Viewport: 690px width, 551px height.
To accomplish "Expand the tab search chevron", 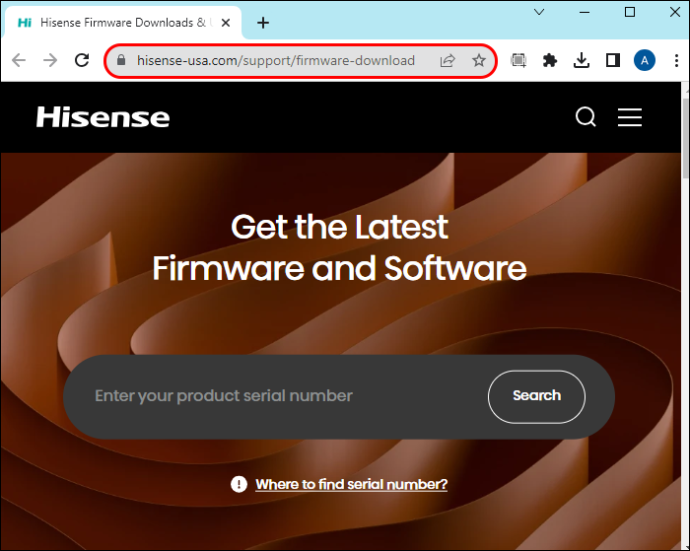I will pyautogui.click(x=539, y=12).
